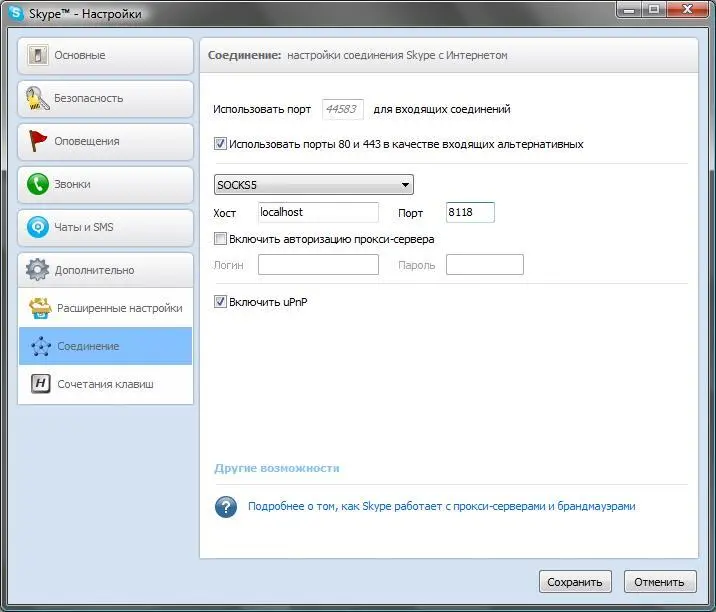Click the blue chat icon beside Чаты и SMS

(x=39, y=228)
